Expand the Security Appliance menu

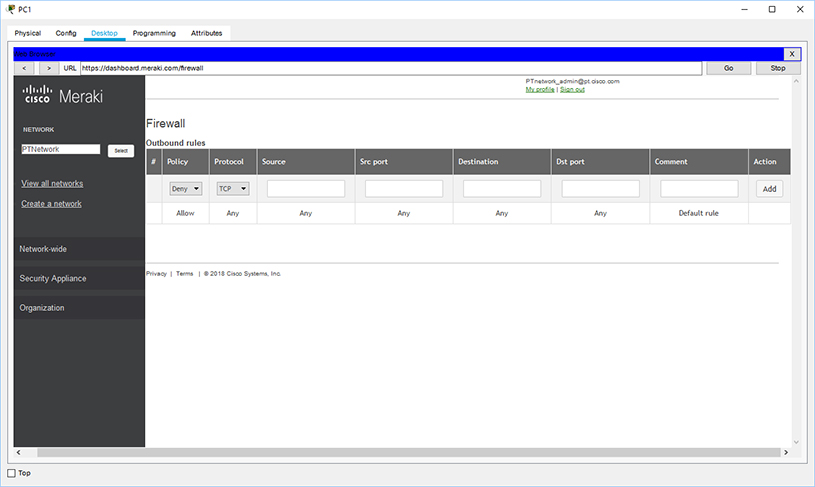point(80,278)
